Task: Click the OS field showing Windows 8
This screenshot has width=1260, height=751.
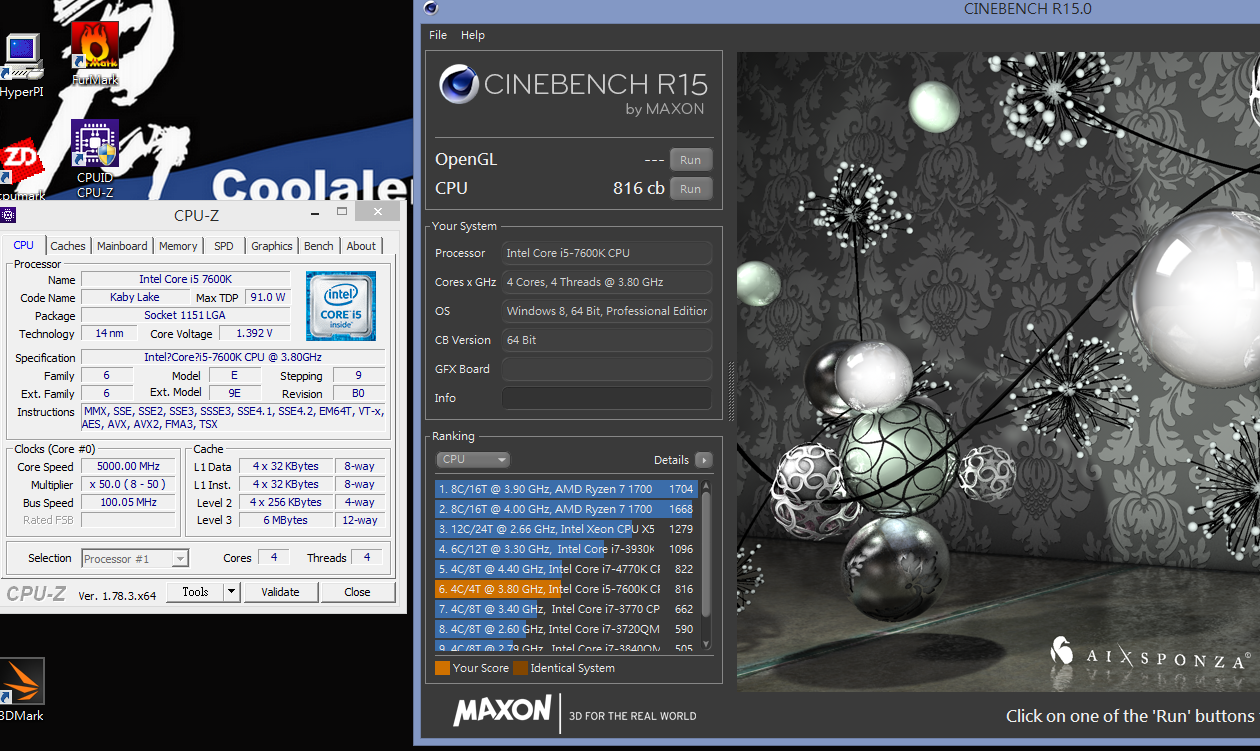Action: pos(607,311)
